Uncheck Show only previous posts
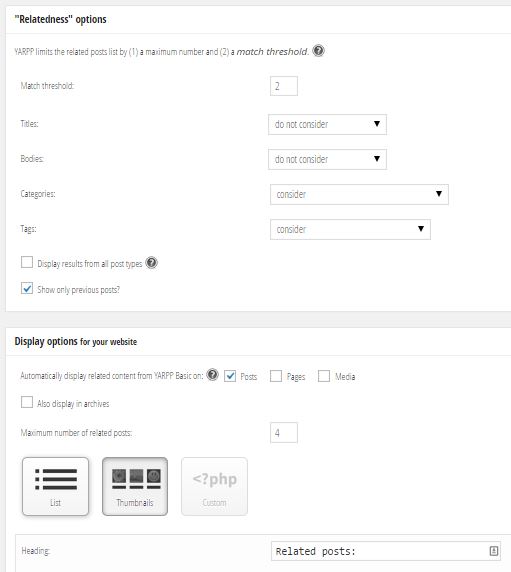 point(27,289)
